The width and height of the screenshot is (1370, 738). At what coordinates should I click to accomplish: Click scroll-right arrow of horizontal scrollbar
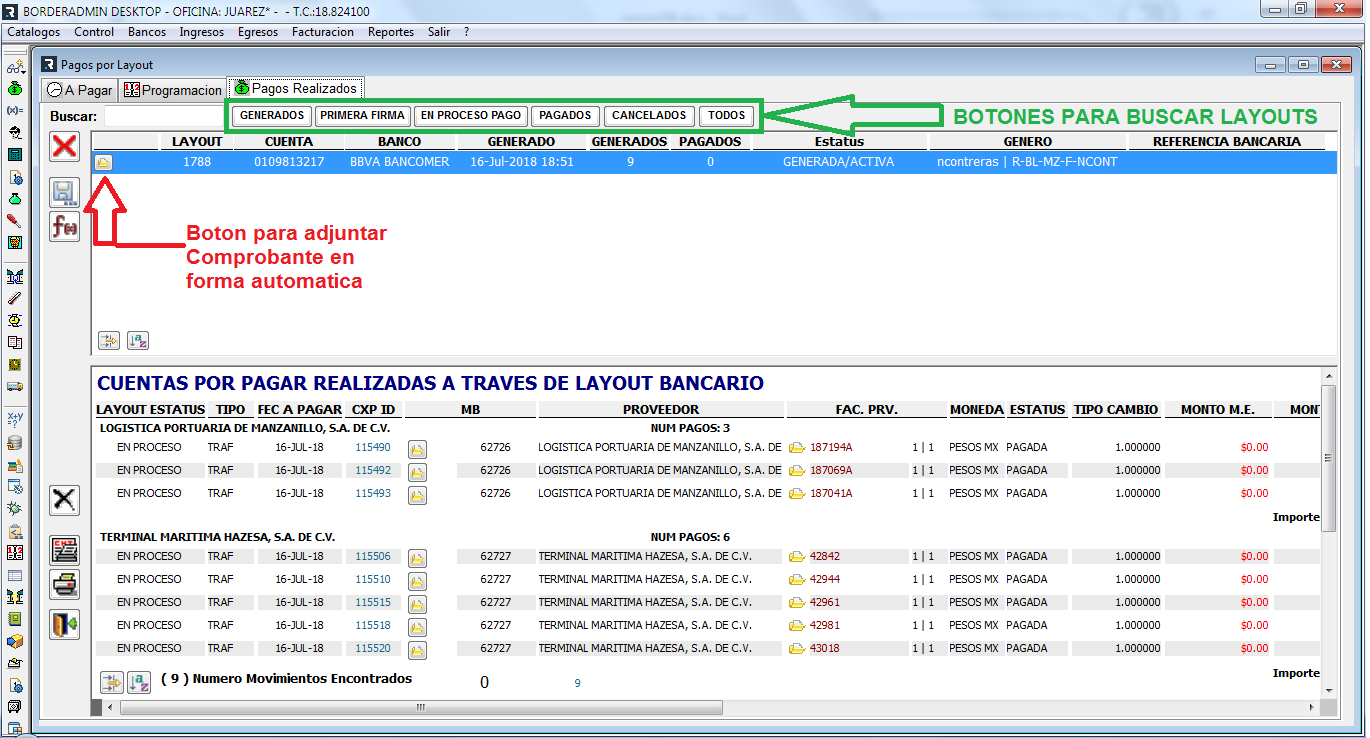coord(1313,707)
